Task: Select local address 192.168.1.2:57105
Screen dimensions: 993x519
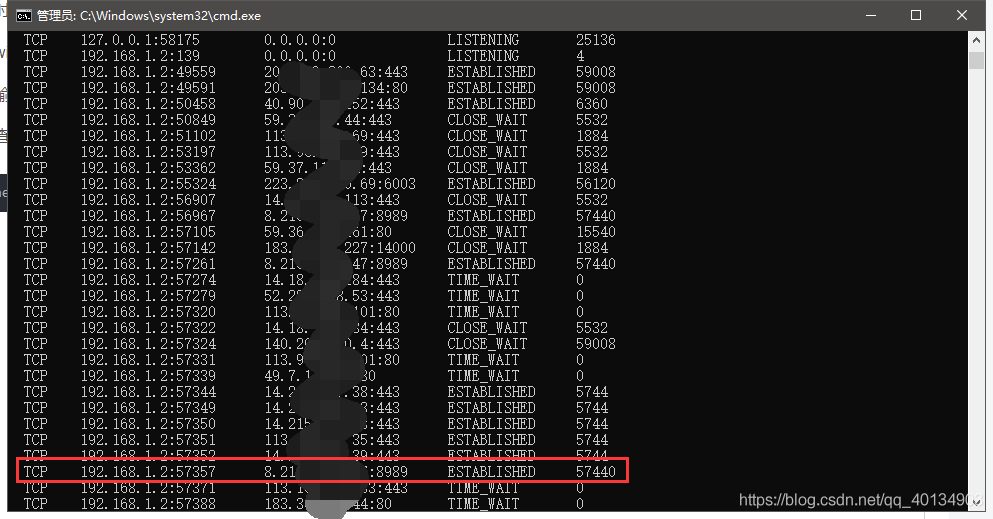Action: click(148, 232)
